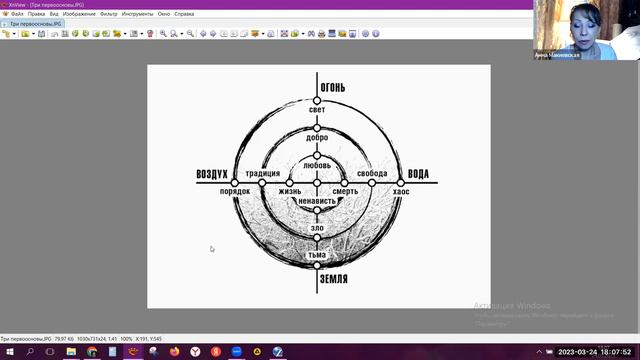
Task: Switch to Zoom app in taskbar
Action: (x=236, y=351)
